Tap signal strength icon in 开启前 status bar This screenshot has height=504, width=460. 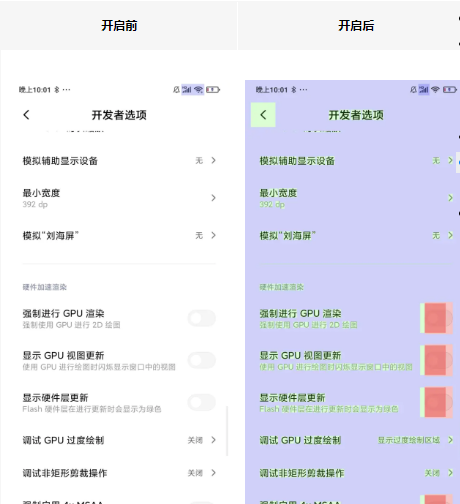[x=187, y=89]
